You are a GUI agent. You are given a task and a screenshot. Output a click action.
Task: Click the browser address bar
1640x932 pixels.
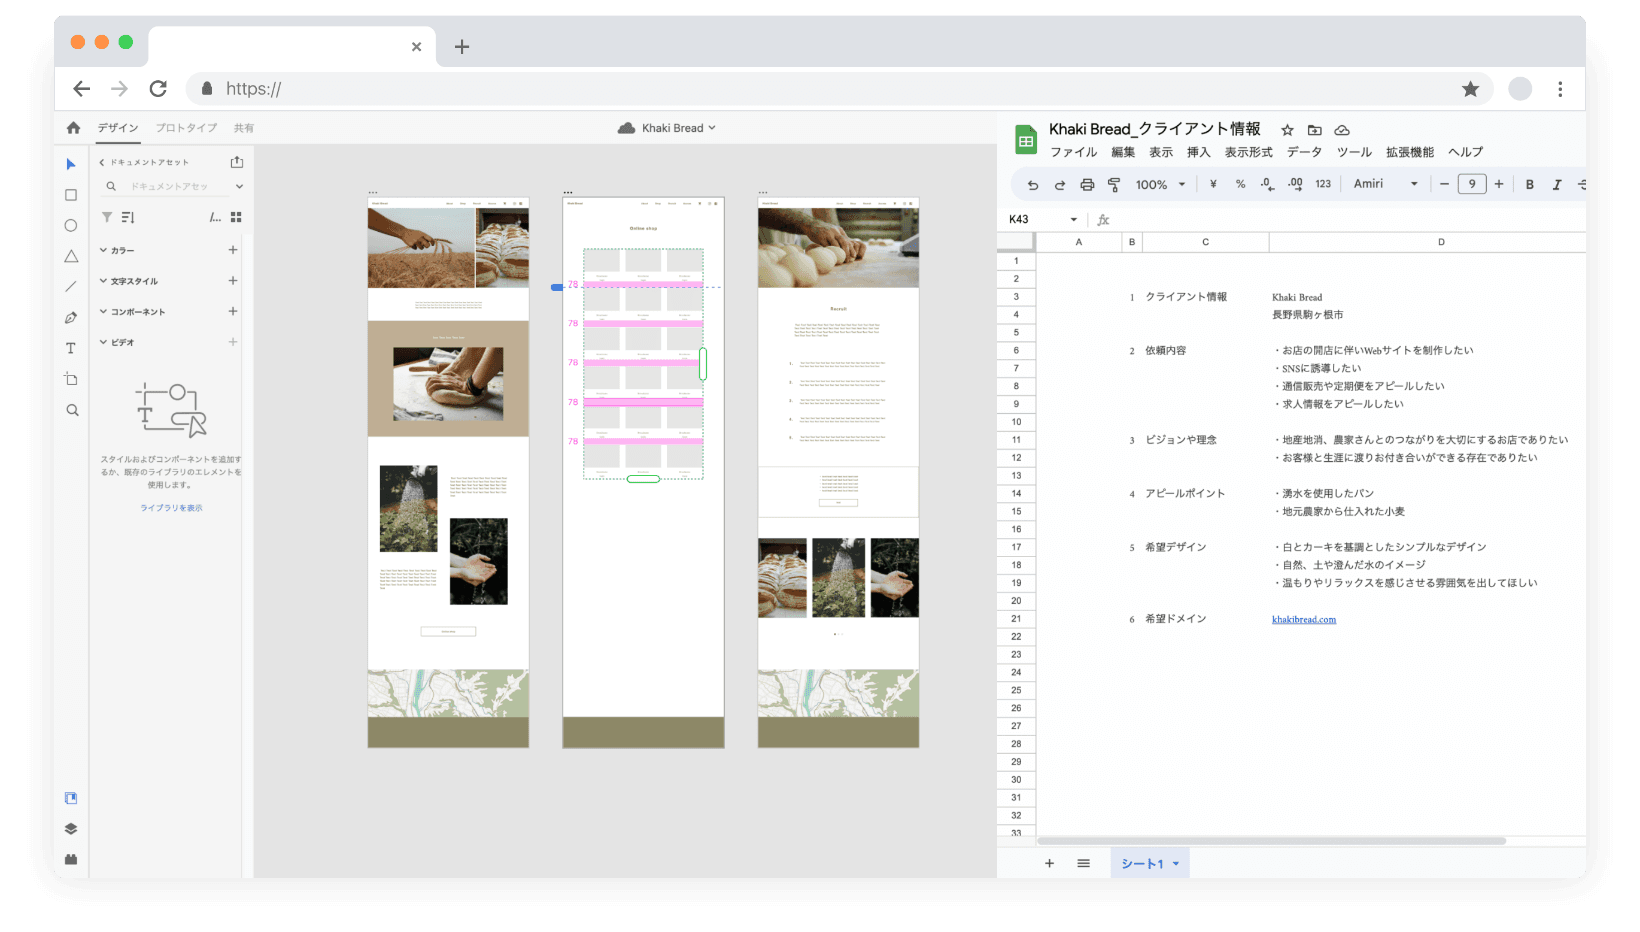pos(840,89)
